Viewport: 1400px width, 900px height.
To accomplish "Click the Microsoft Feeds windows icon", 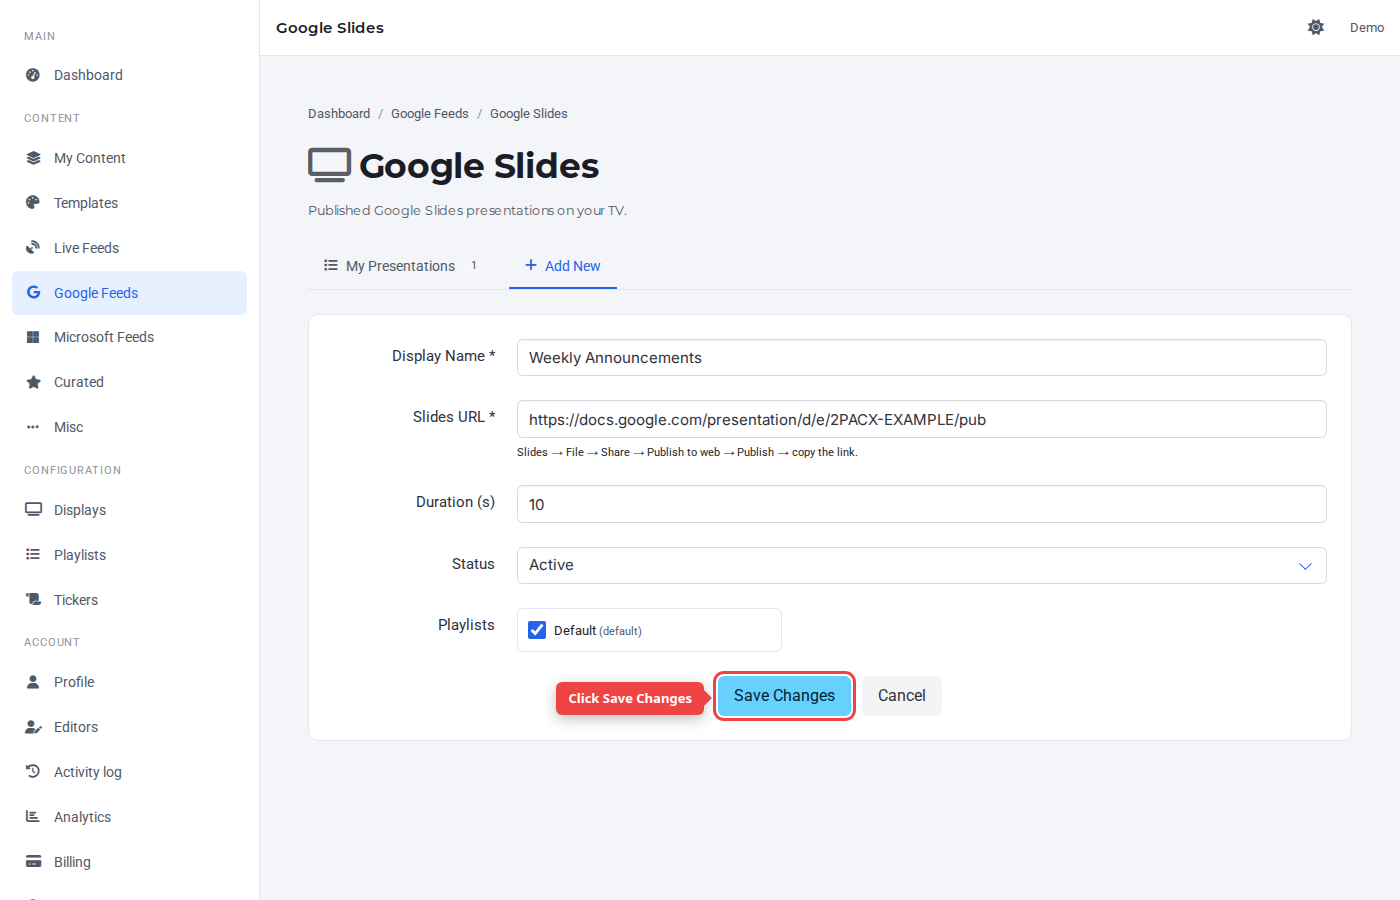I will [x=33, y=337].
